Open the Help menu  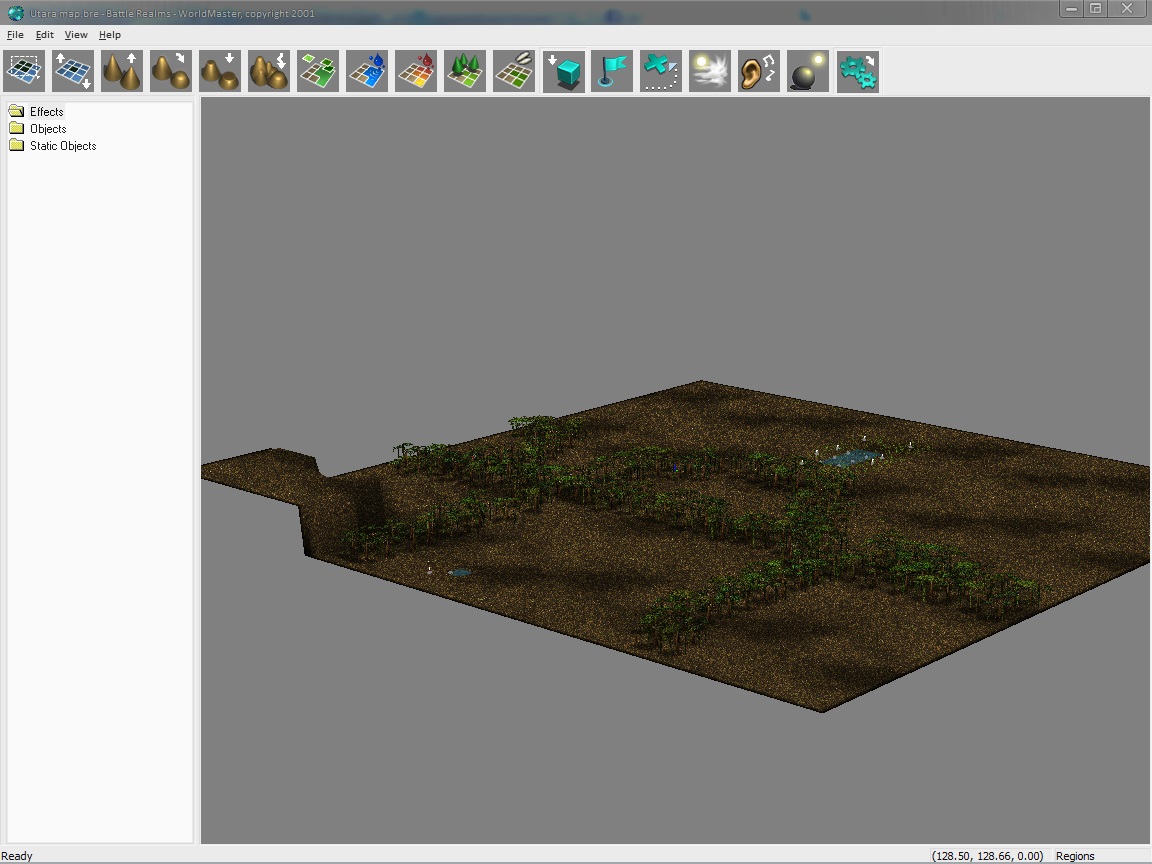(109, 35)
